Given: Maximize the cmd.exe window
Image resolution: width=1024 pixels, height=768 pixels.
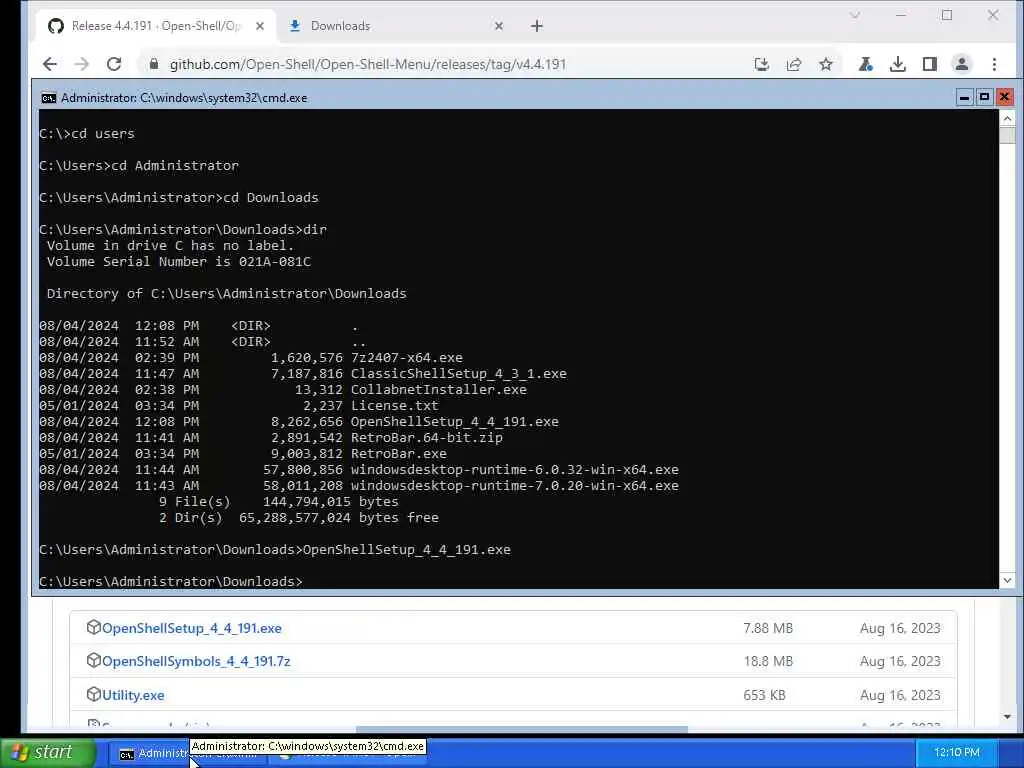Looking at the screenshot, I should click(x=984, y=97).
